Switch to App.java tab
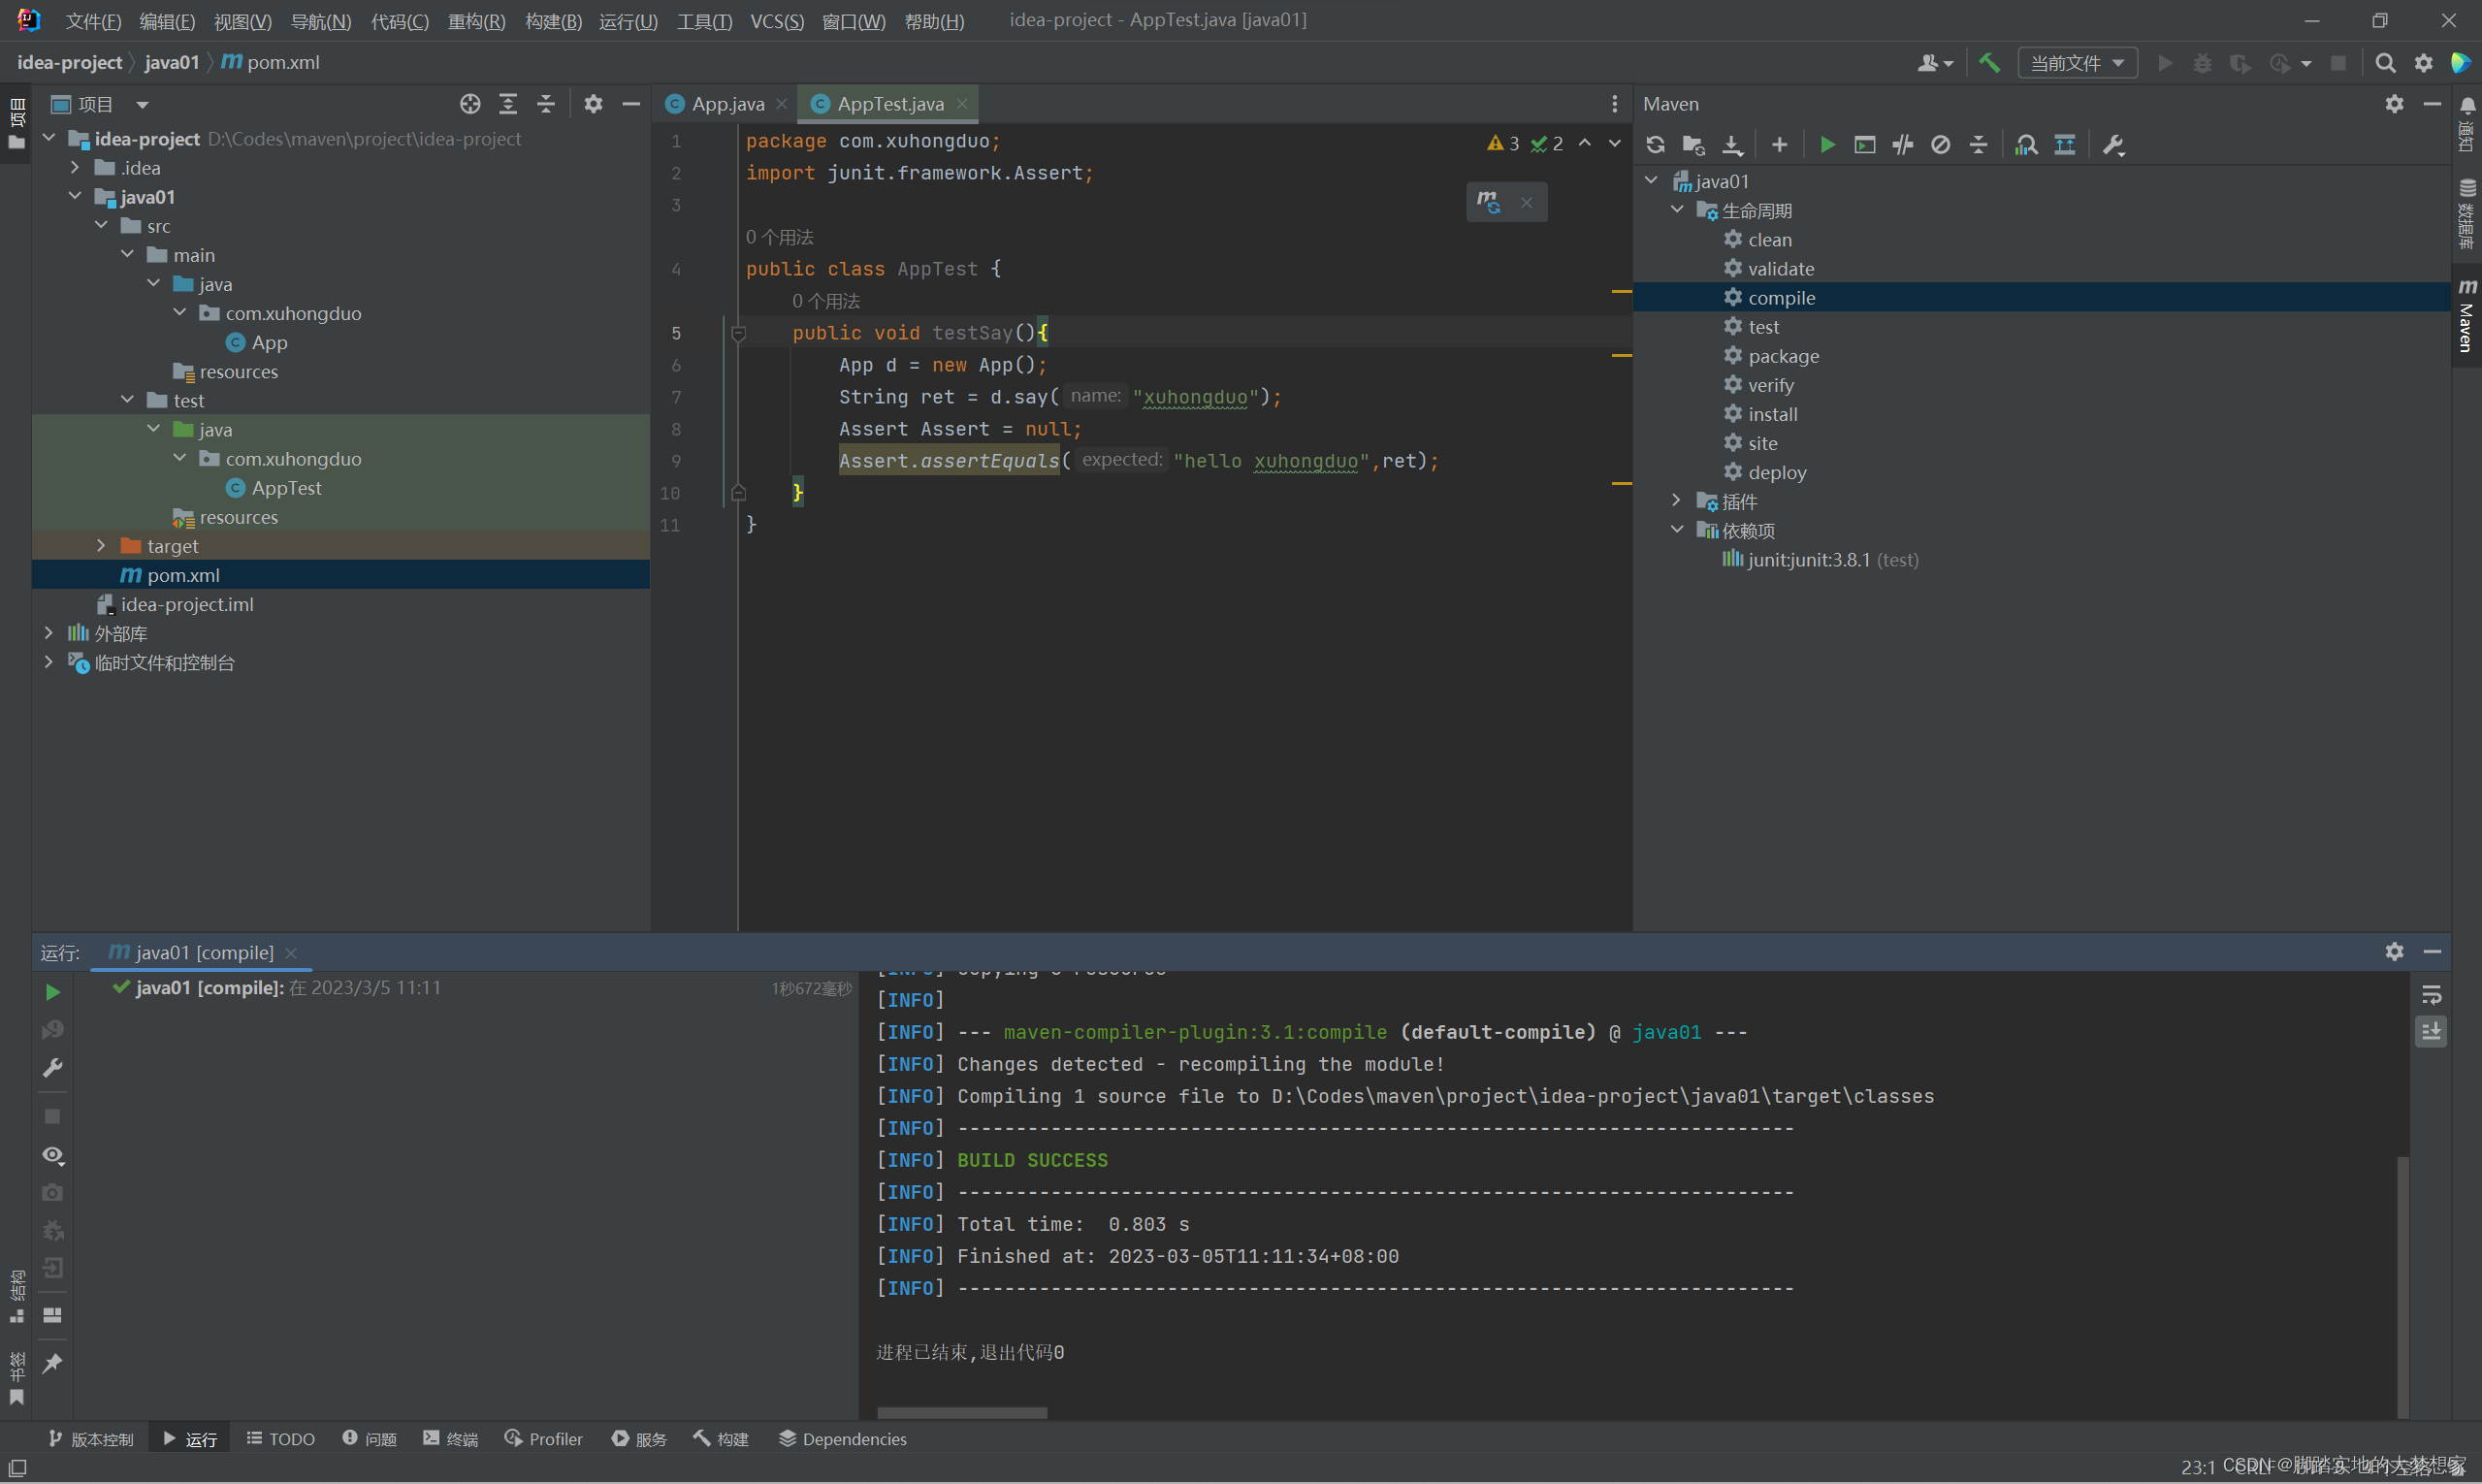This screenshot has height=1484, width=2482. 728,104
